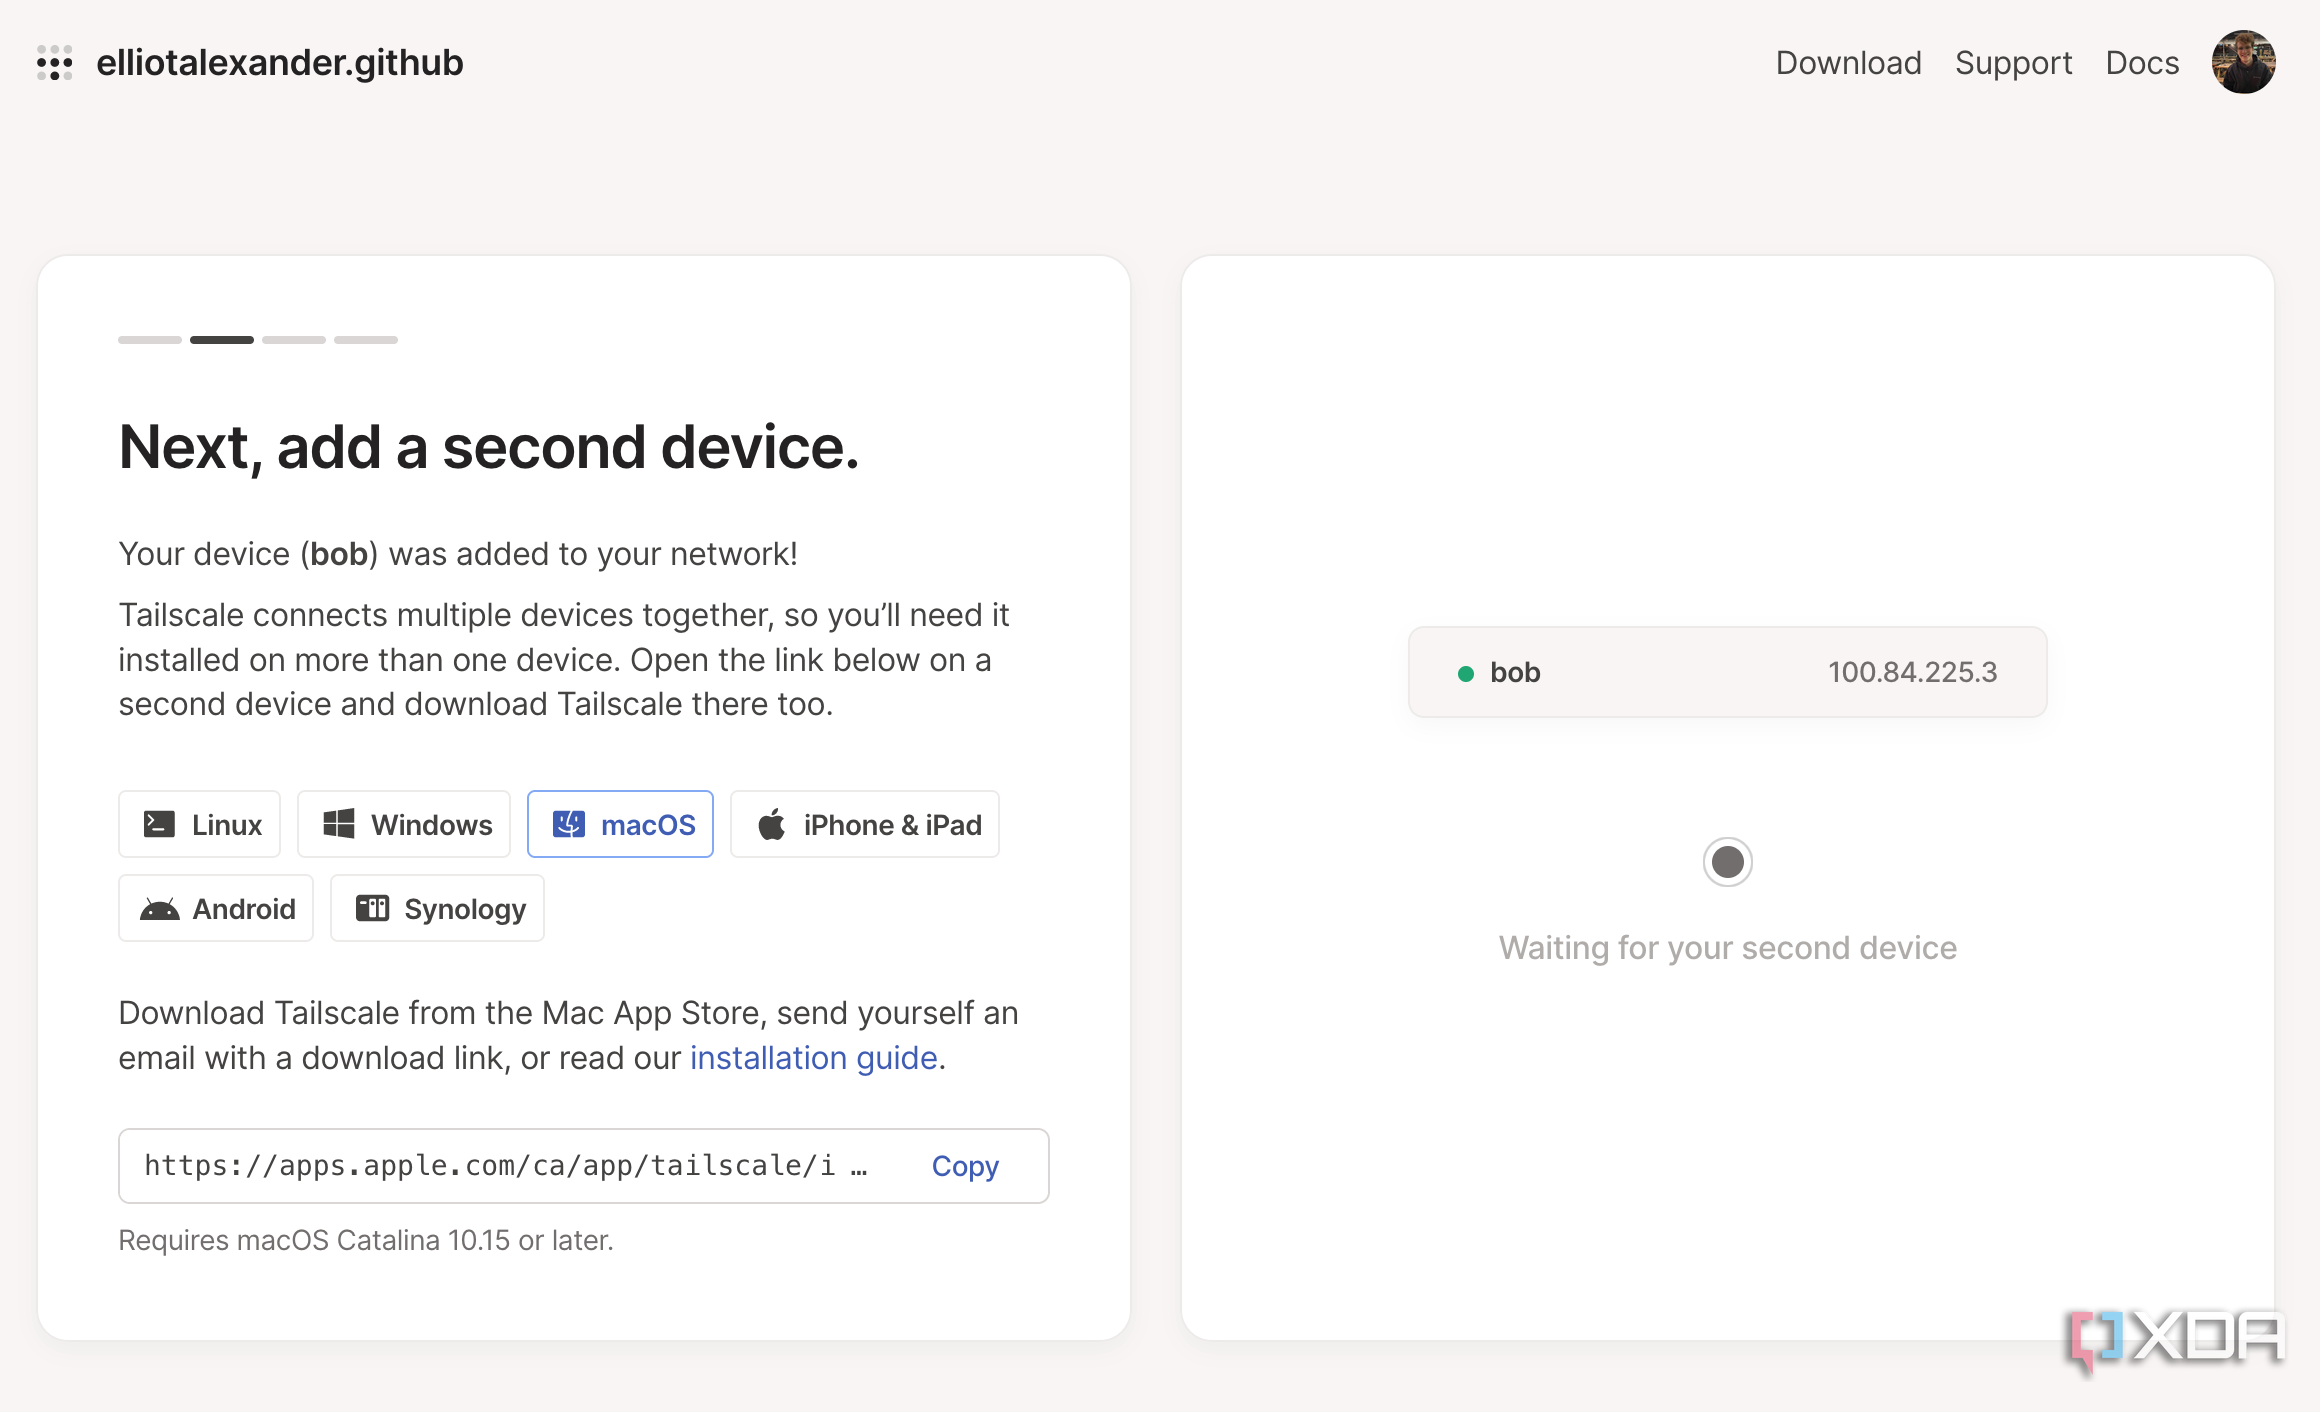Click the Tailscale dots logo icon

click(55, 63)
